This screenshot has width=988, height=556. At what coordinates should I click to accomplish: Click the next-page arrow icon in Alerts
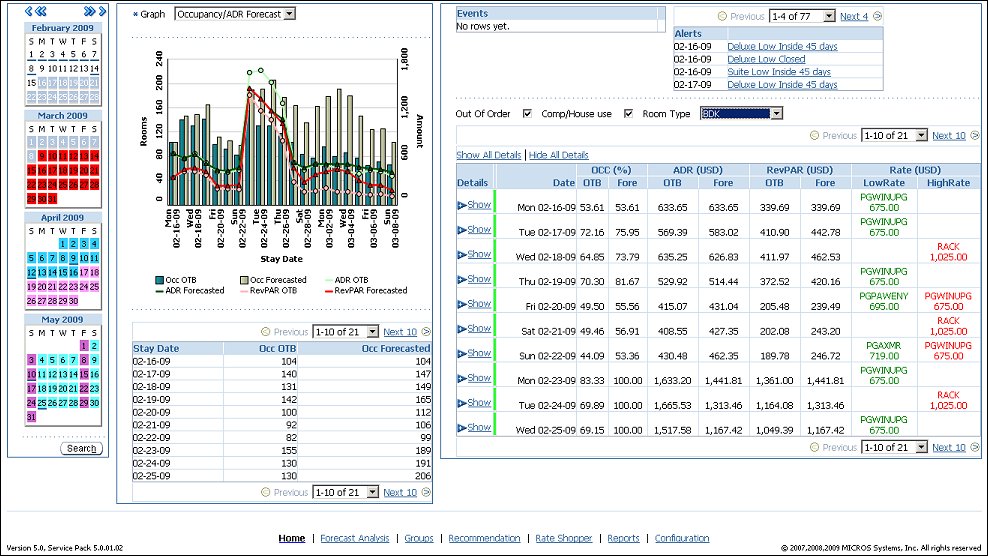pos(876,17)
